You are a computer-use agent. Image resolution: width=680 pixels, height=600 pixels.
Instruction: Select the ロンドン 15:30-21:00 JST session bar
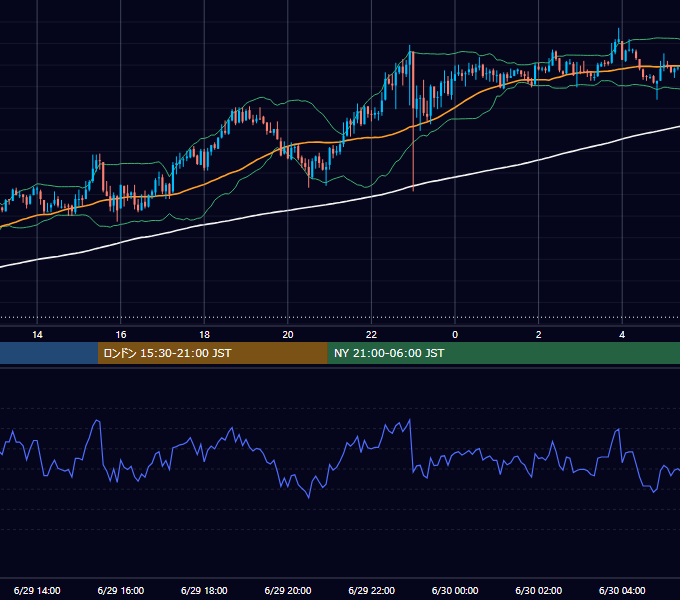pyautogui.click(x=212, y=353)
